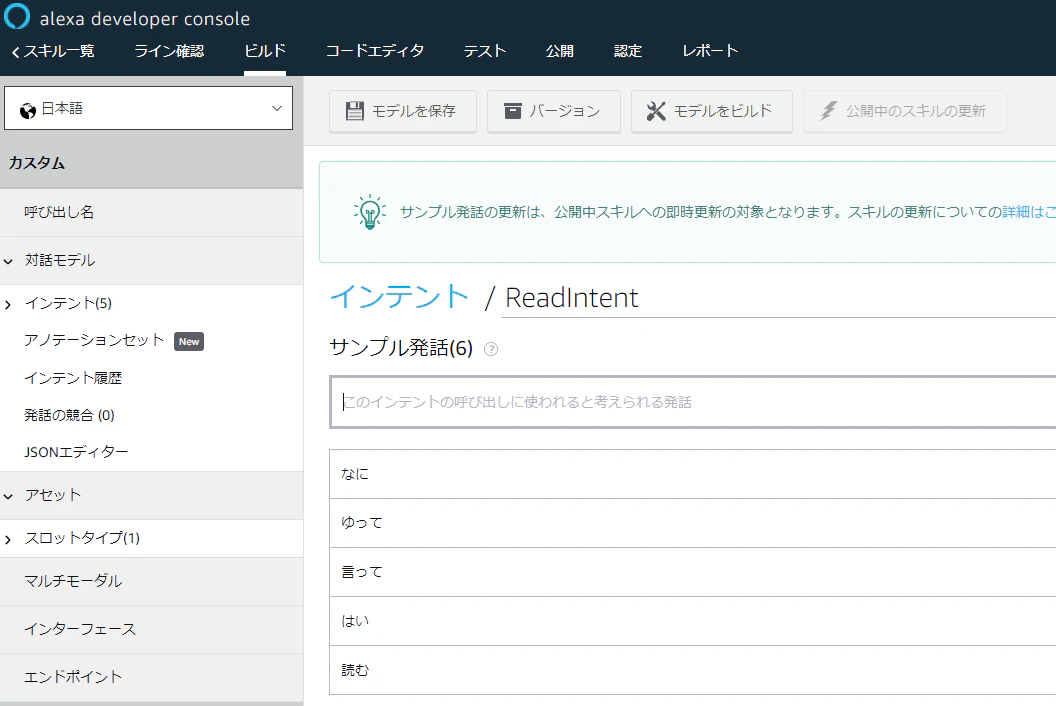Open the ライン確認 tab
The height and width of the screenshot is (706, 1056).
point(169,51)
